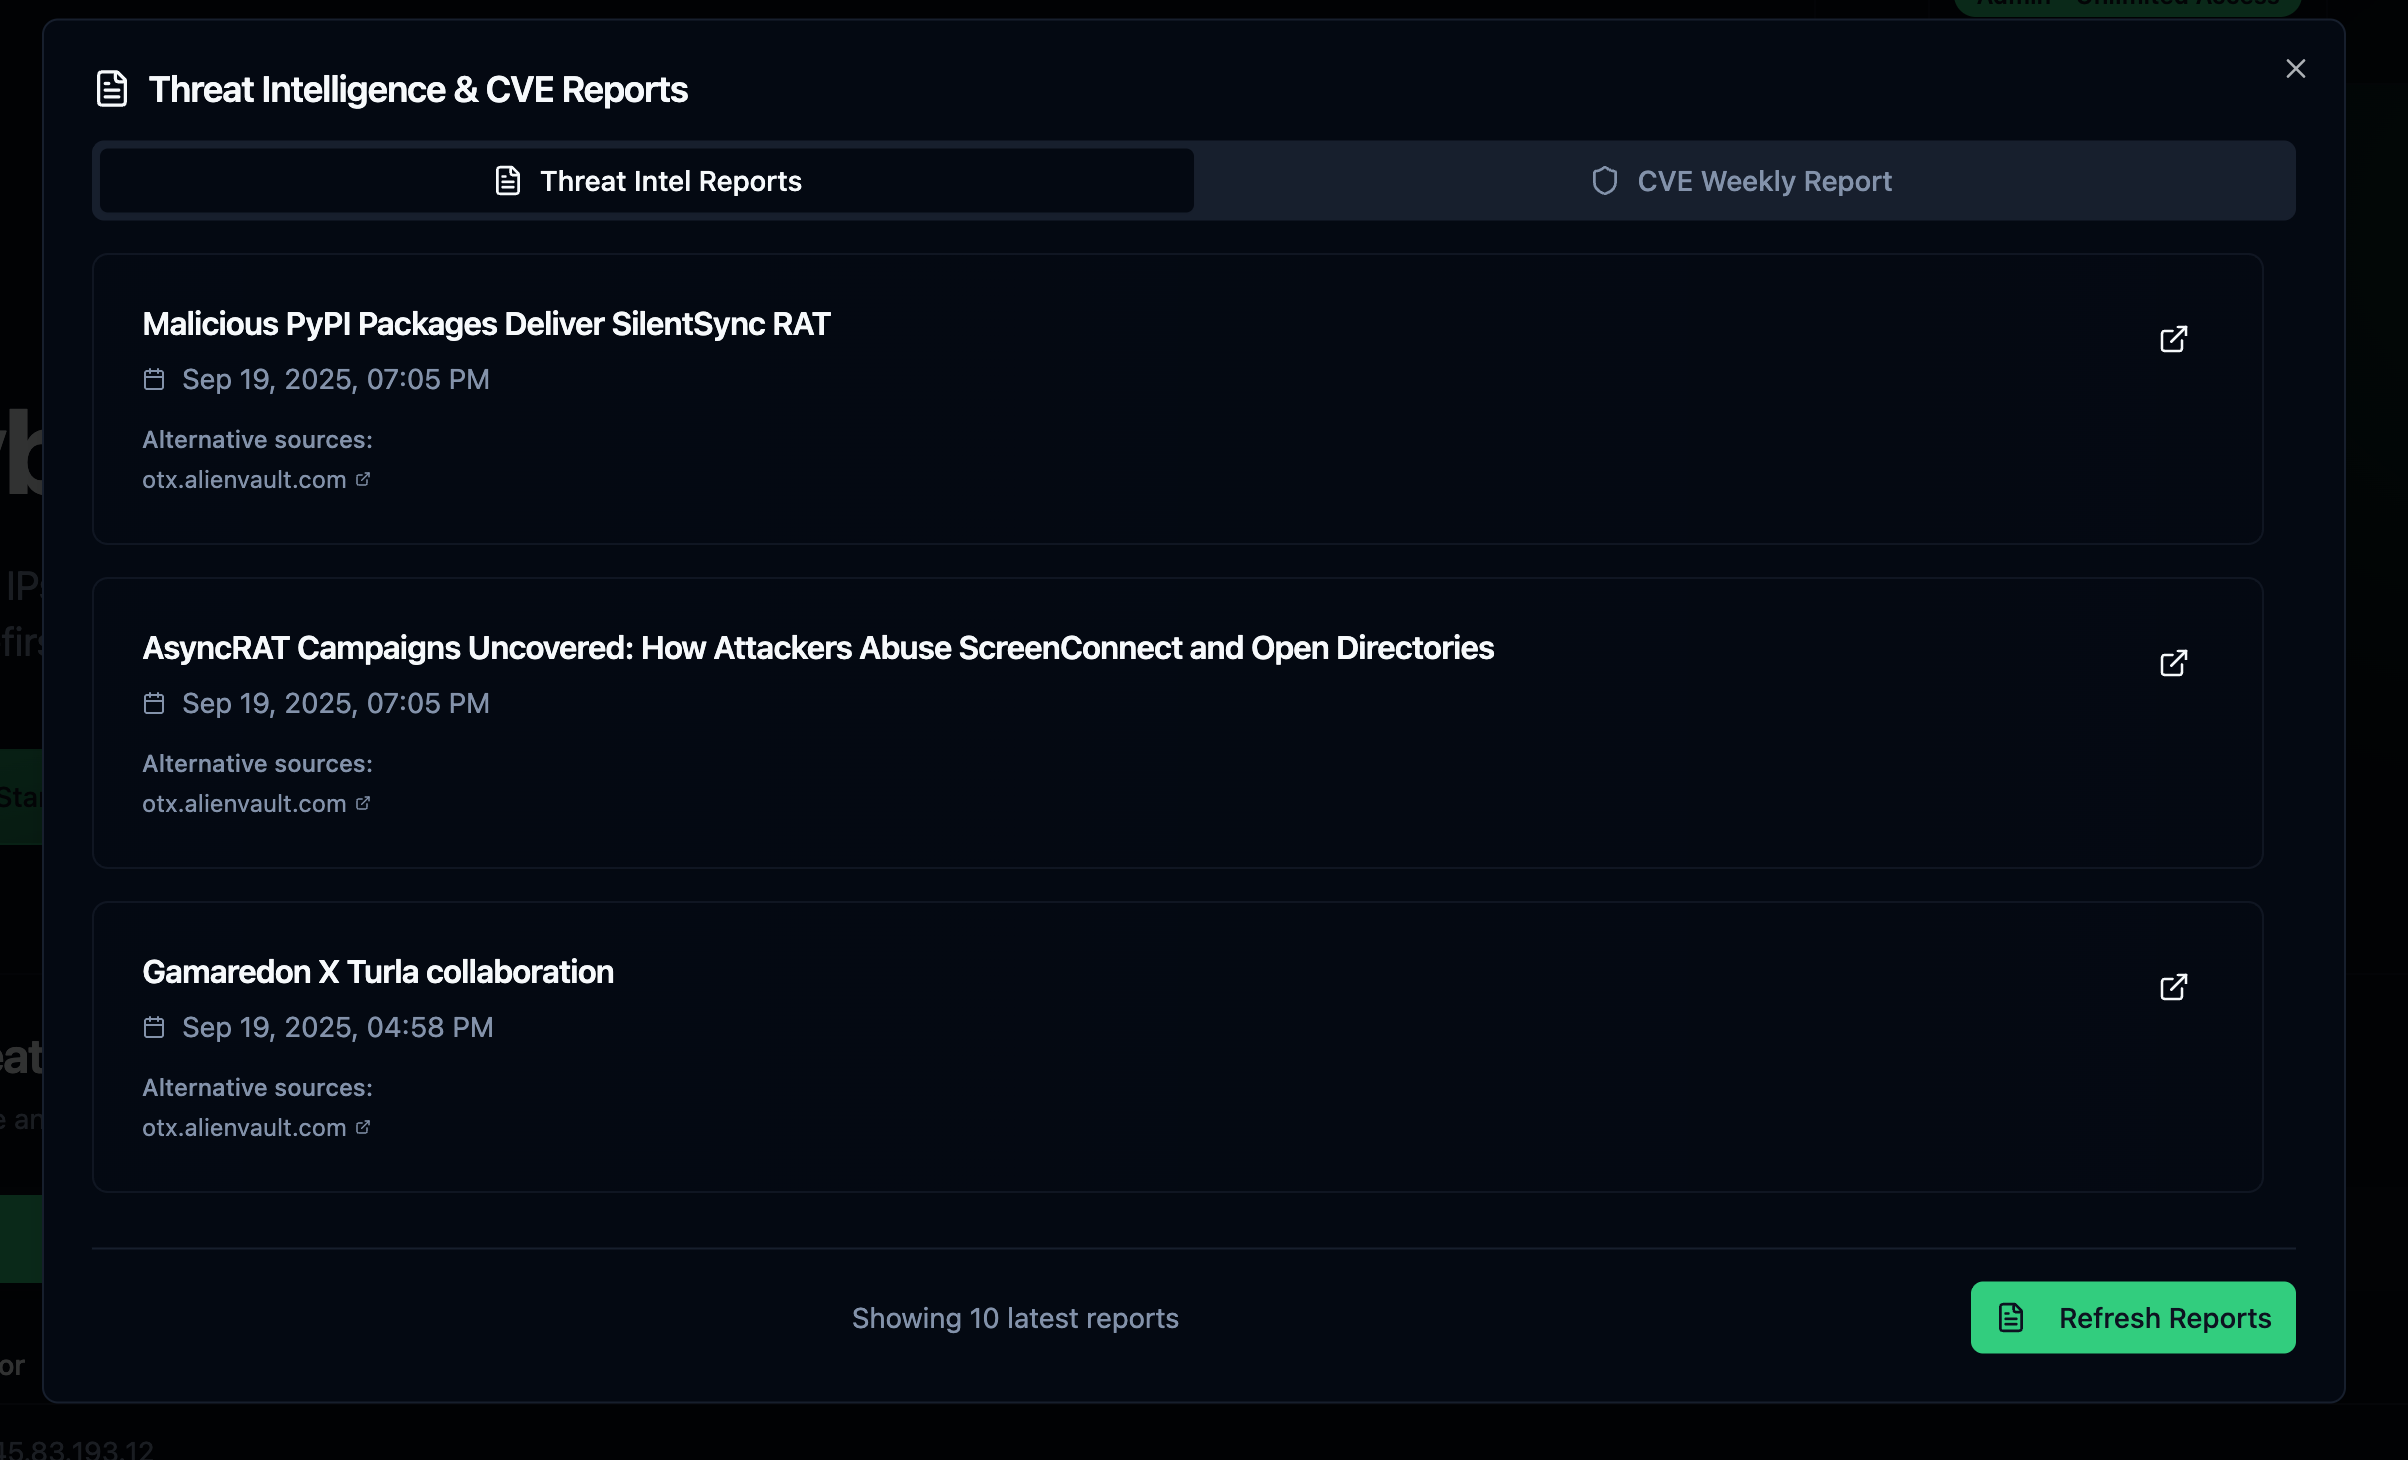Click calendar icon beside Gamaredon report date
The width and height of the screenshot is (2408, 1460).
click(154, 1028)
